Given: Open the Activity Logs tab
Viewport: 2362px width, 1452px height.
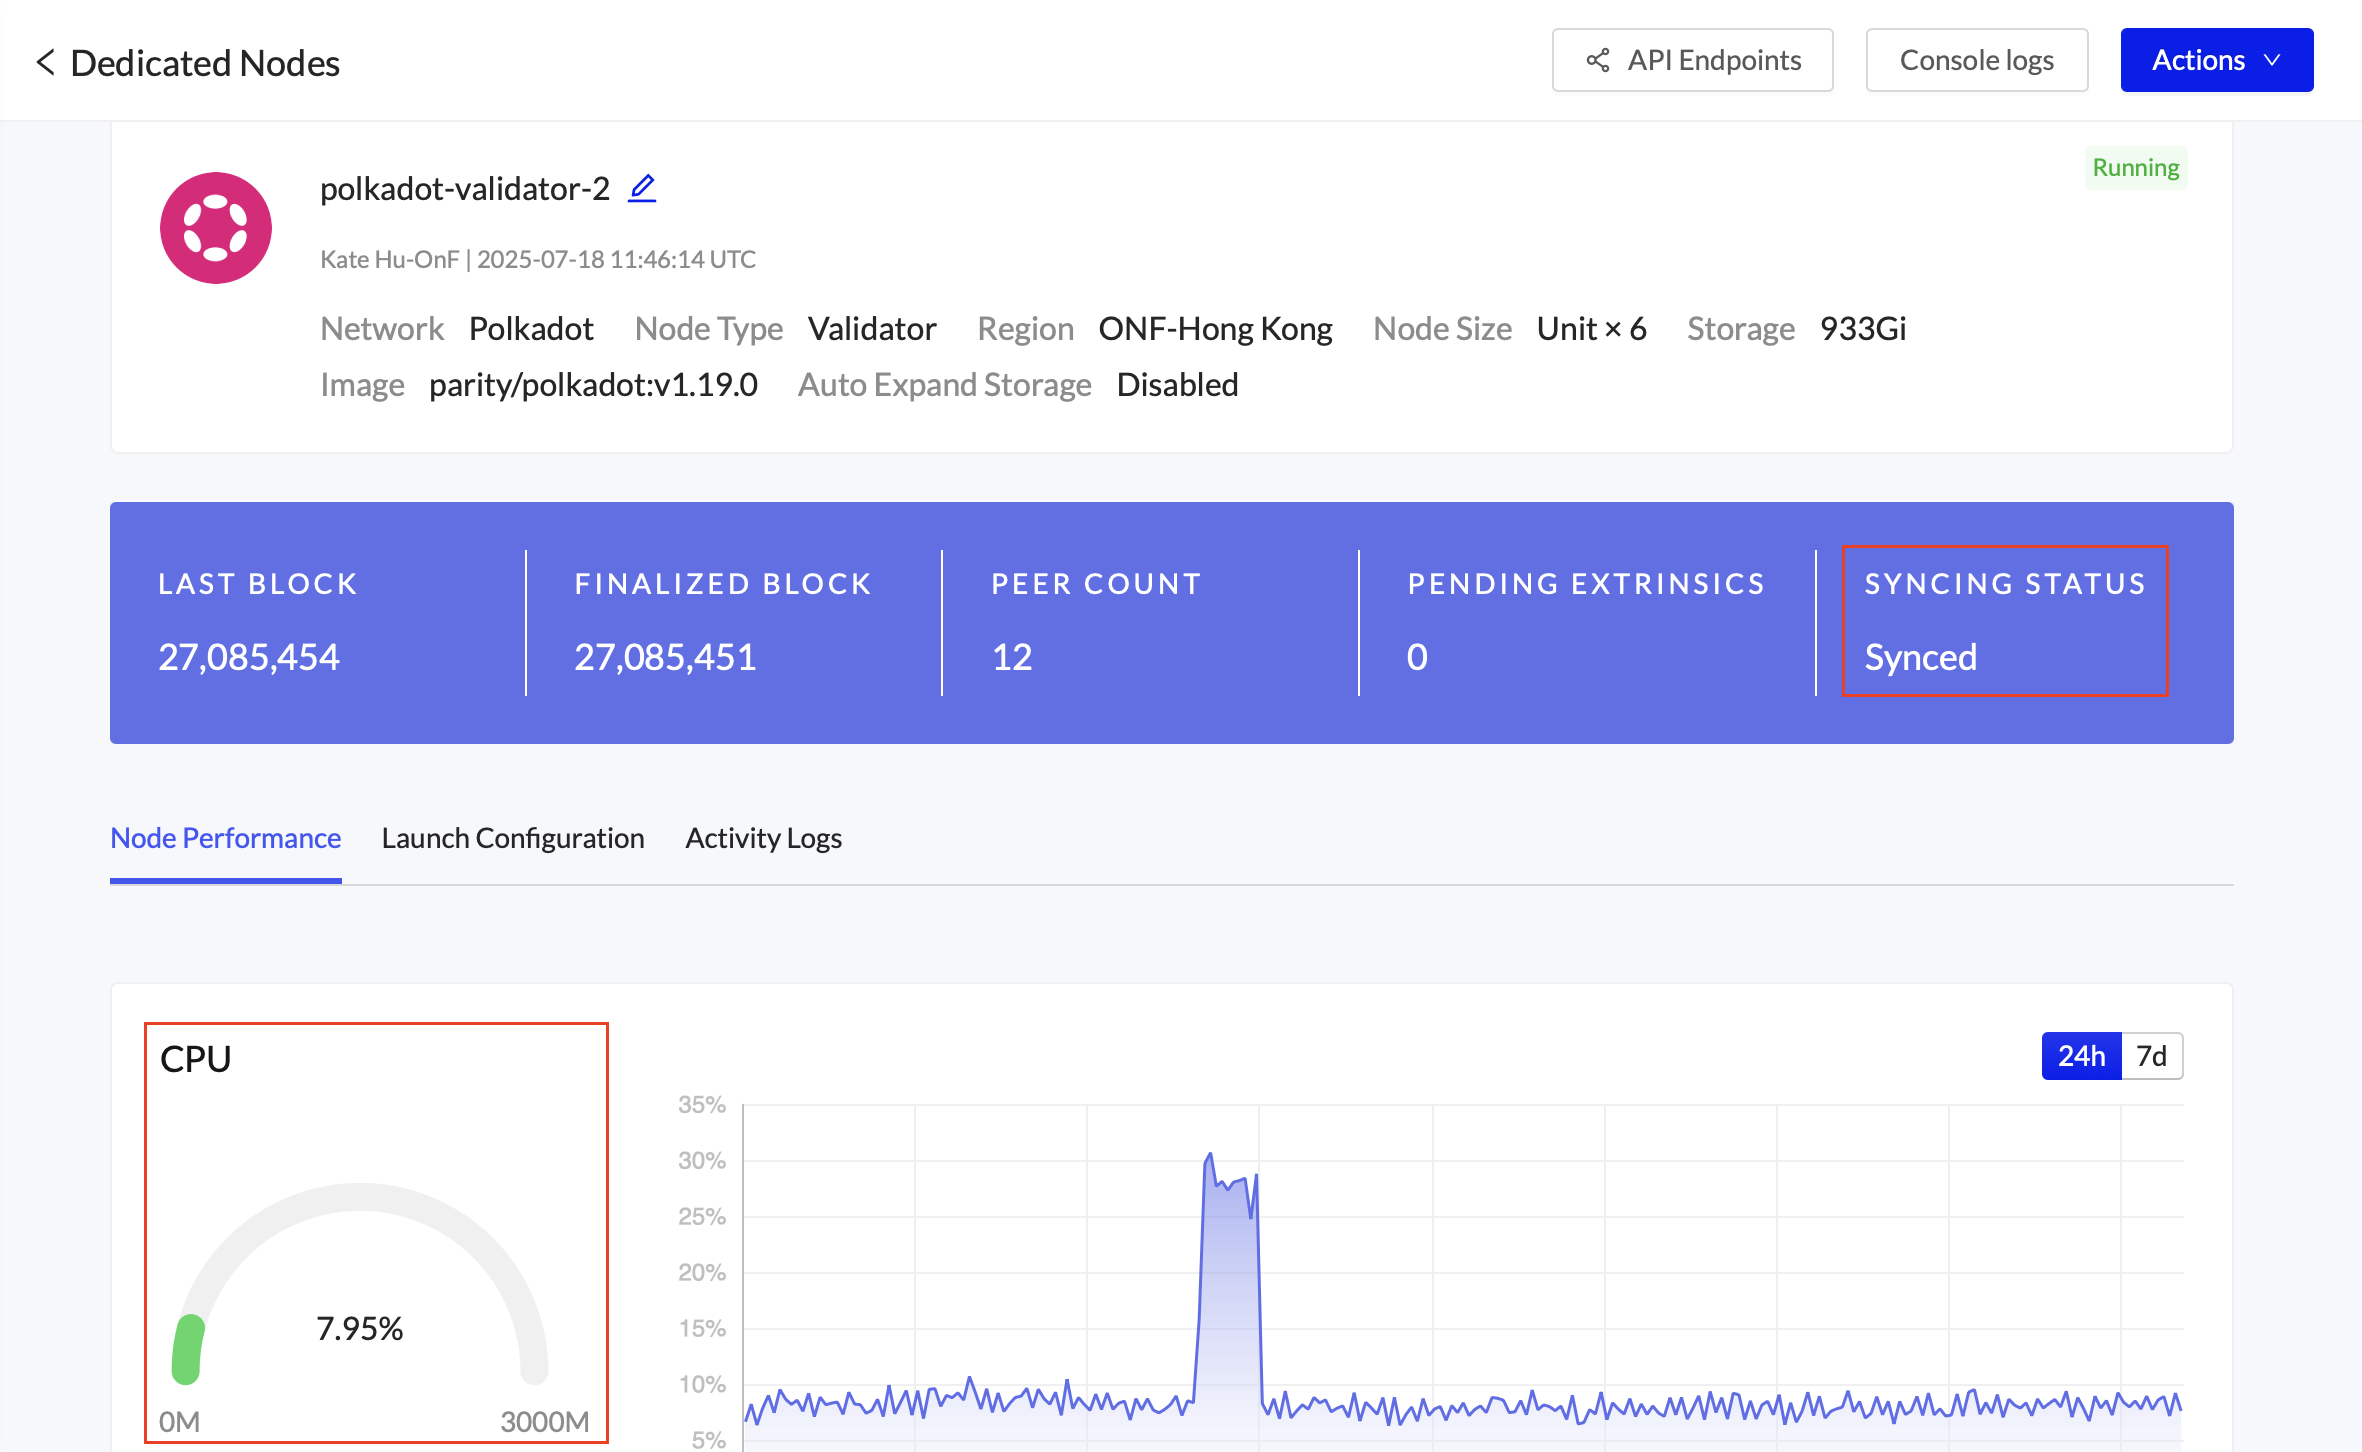Looking at the screenshot, I should tap(763, 838).
